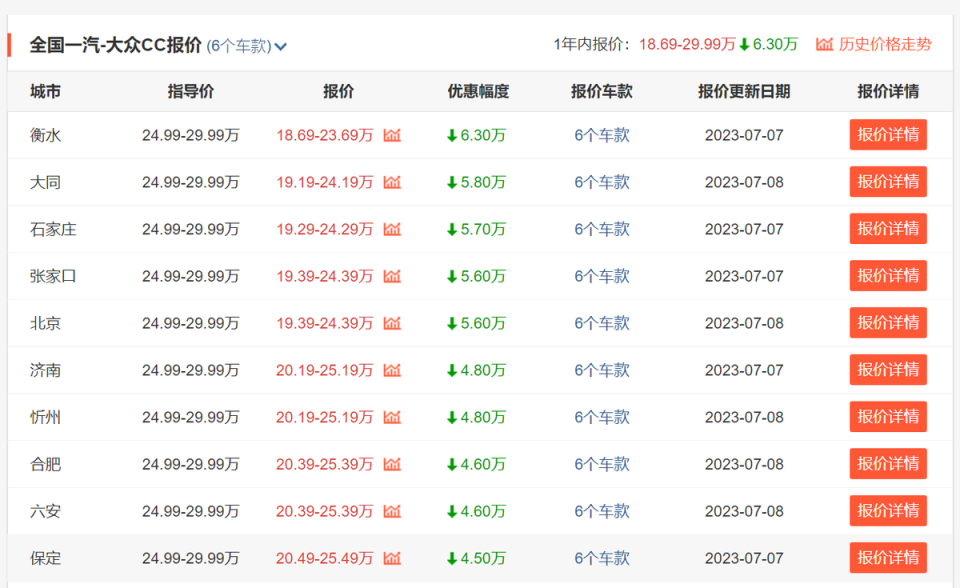Click city name 大同
The width and height of the screenshot is (960, 588).
tap(45, 183)
